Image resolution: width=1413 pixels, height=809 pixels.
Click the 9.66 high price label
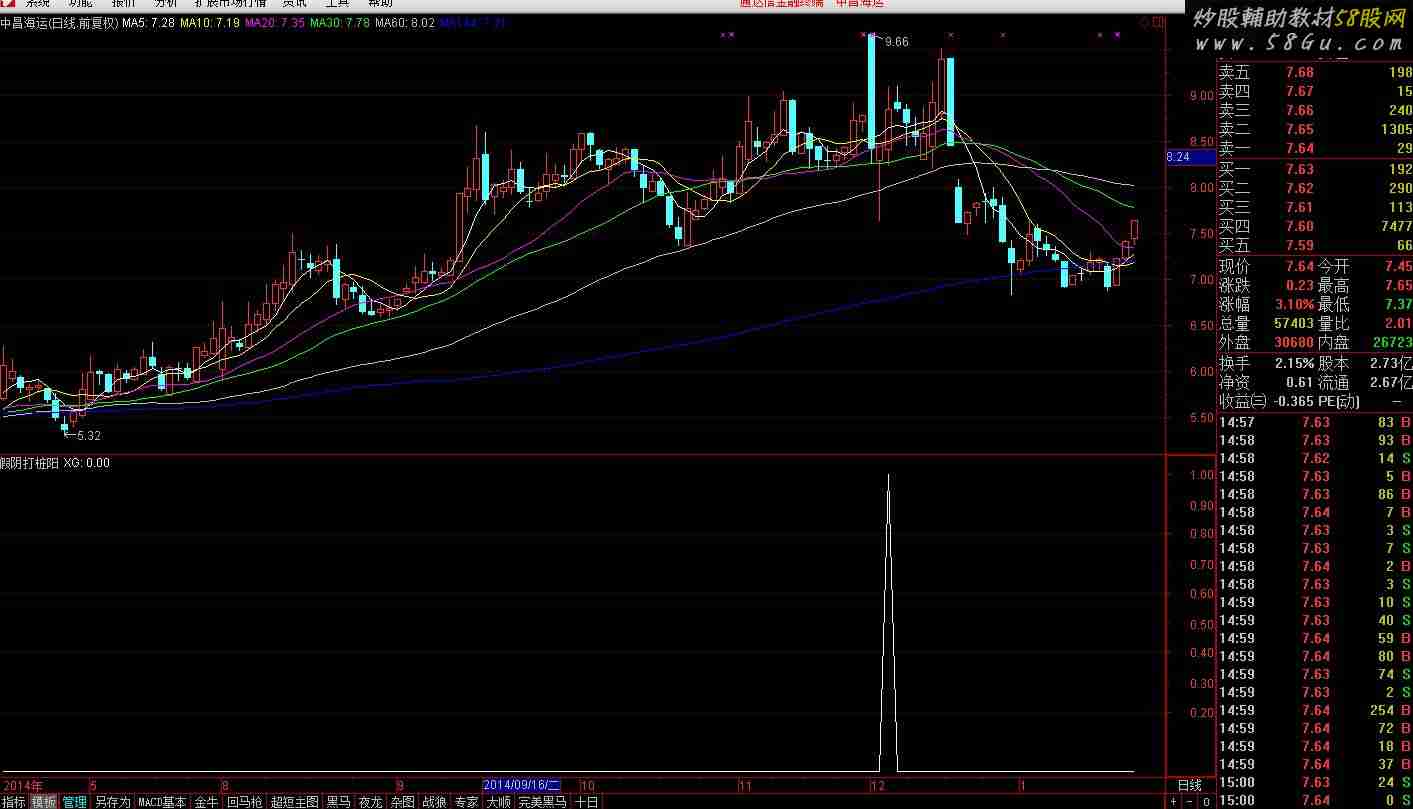click(x=897, y=42)
